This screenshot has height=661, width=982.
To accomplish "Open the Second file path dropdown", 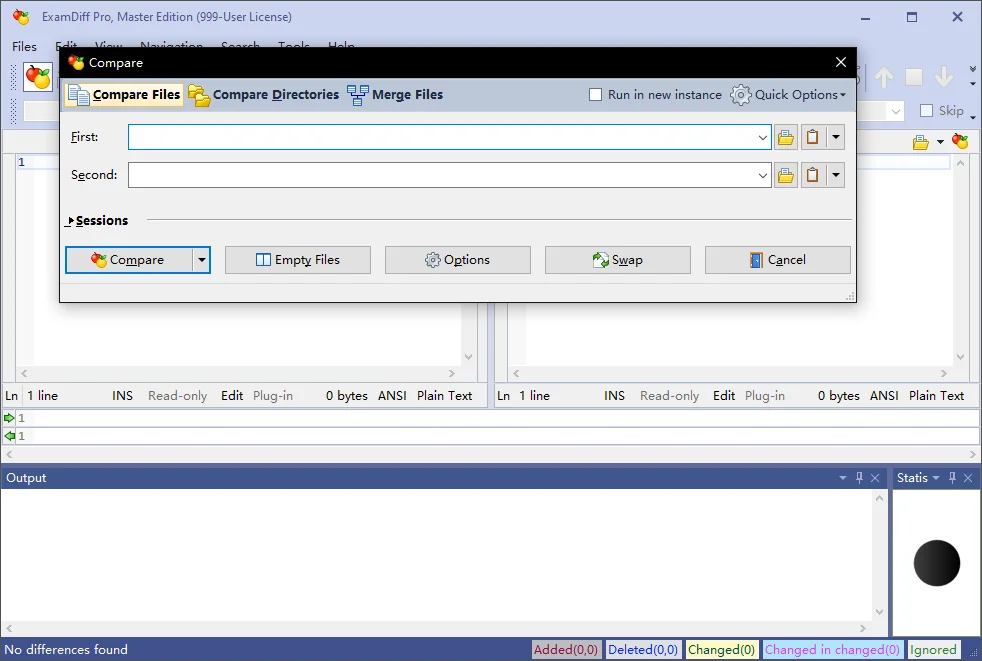I will [762, 175].
